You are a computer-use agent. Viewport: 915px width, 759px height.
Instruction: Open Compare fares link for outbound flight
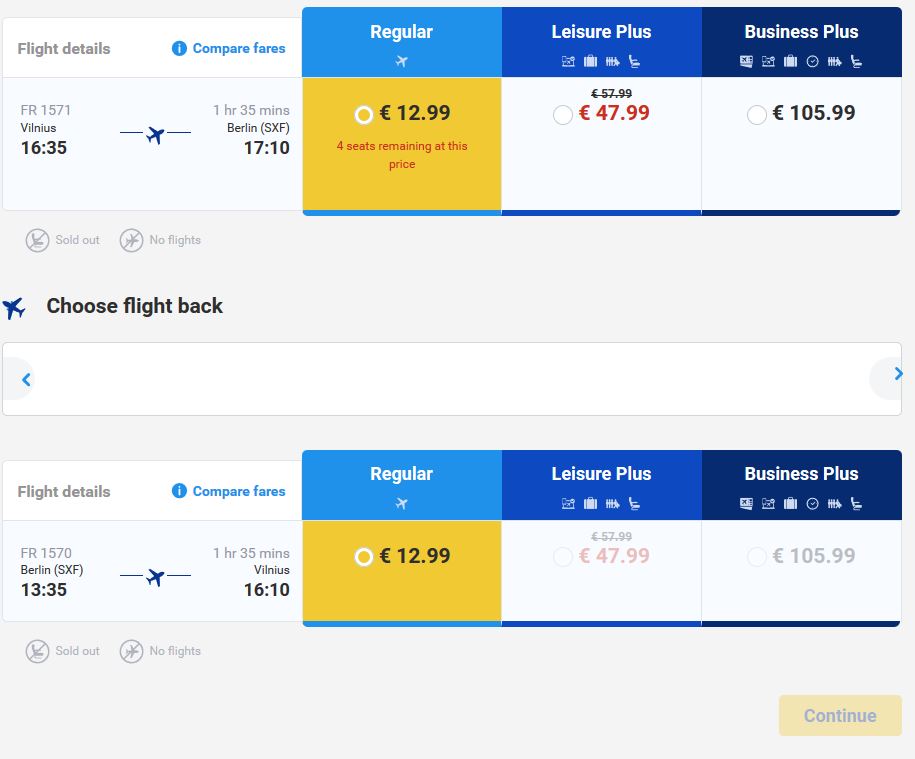[x=239, y=48]
